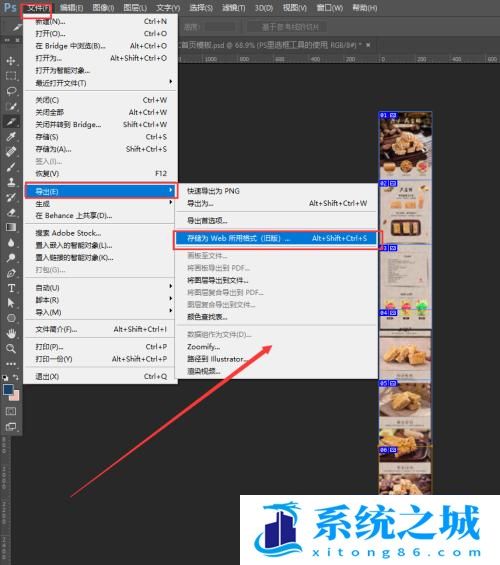The width and height of the screenshot is (500, 565).
Task: Open the pink background color swatch
Action: [15, 397]
